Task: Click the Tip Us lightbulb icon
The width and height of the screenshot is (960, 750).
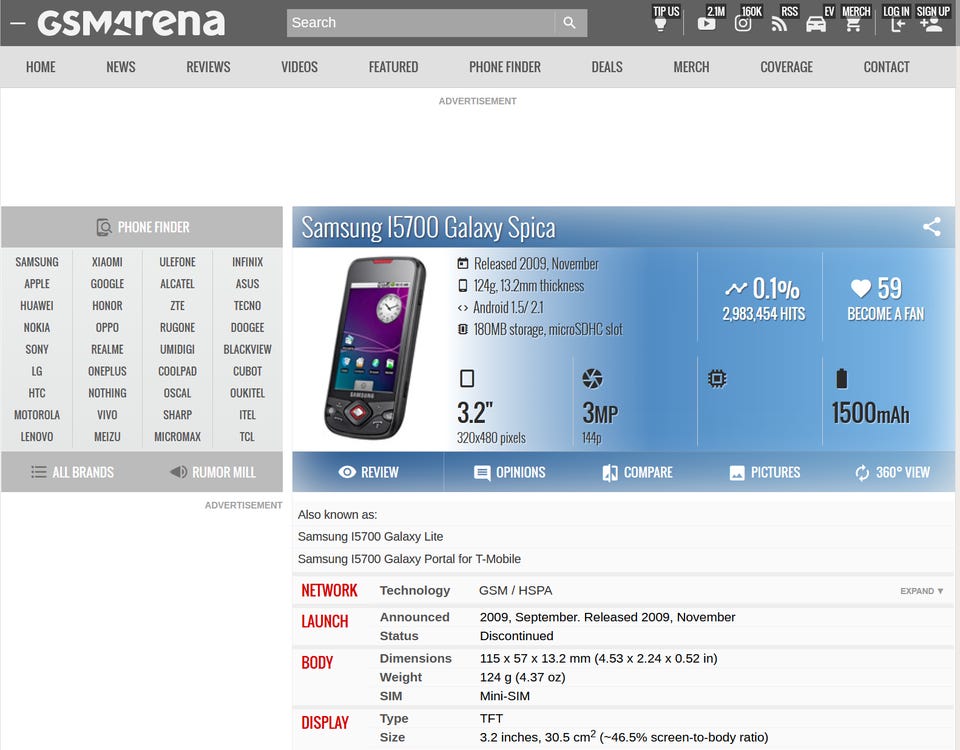Action: tap(660, 24)
